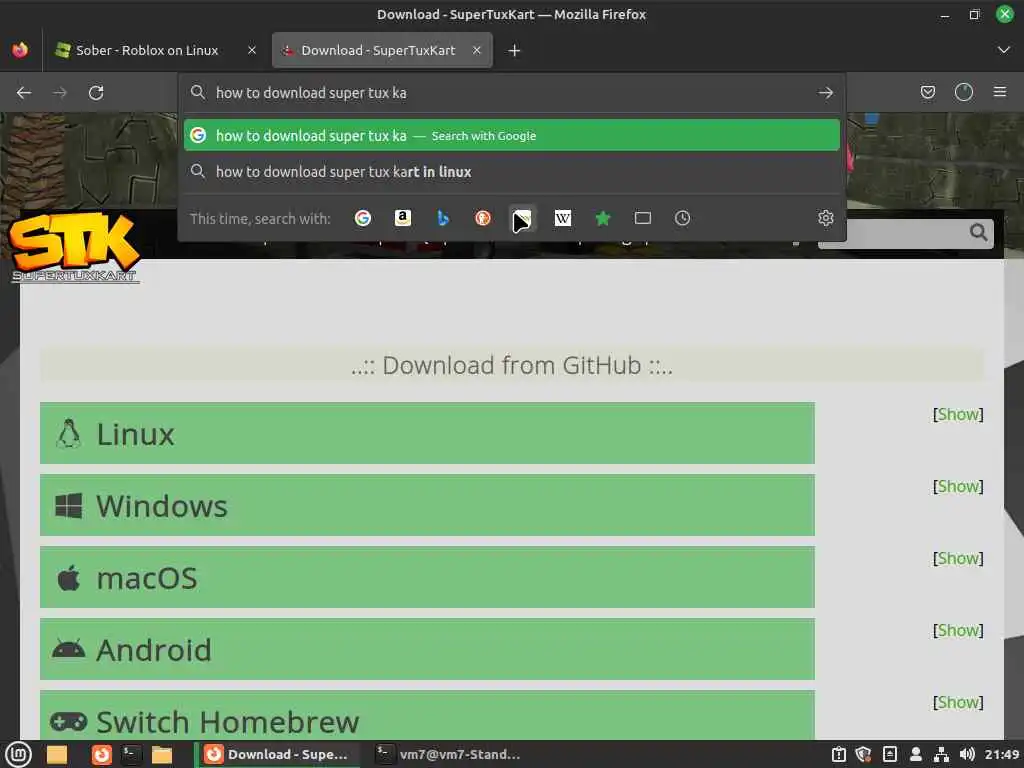Search this time with Bing icon

(443, 218)
